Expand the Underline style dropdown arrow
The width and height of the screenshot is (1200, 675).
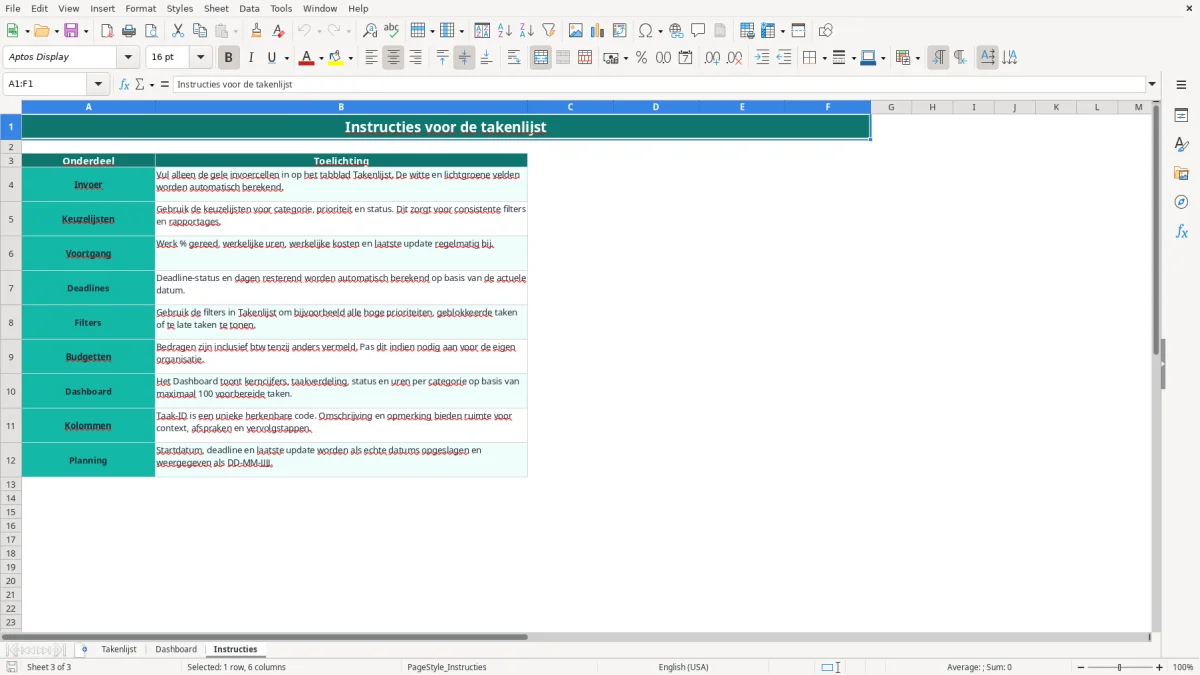coord(286,58)
